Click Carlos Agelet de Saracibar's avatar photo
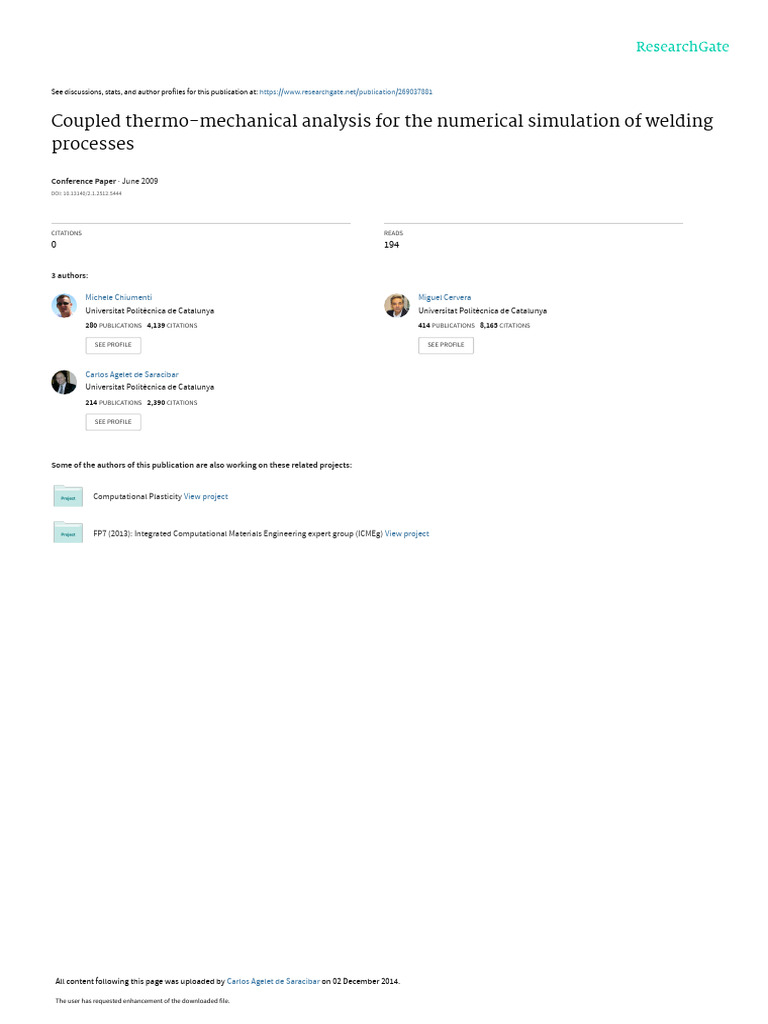This screenshot has width=768, height=1024. click(x=64, y=383)
